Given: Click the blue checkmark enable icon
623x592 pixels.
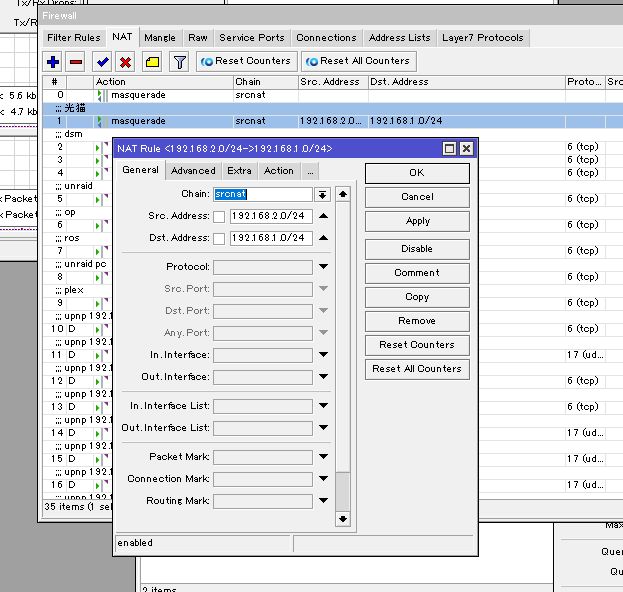Looking at the screenshot, I should (x=102, y=61).
